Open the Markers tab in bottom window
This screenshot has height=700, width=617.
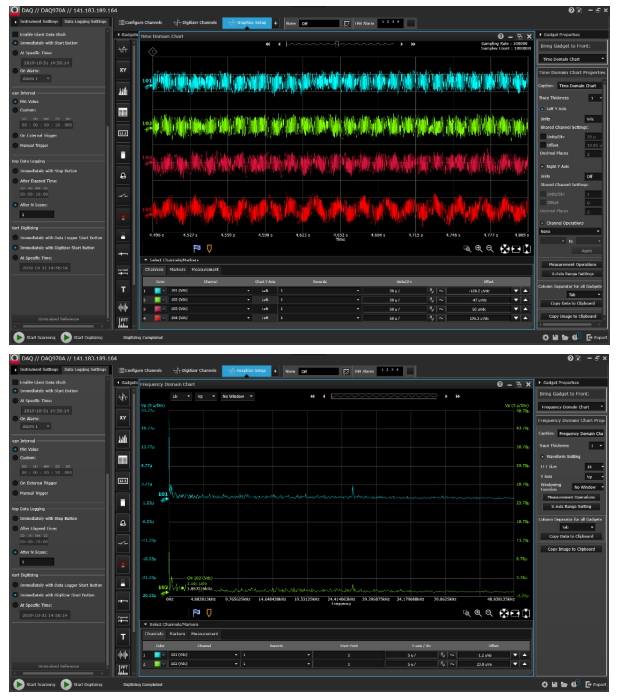coord(177,633)
